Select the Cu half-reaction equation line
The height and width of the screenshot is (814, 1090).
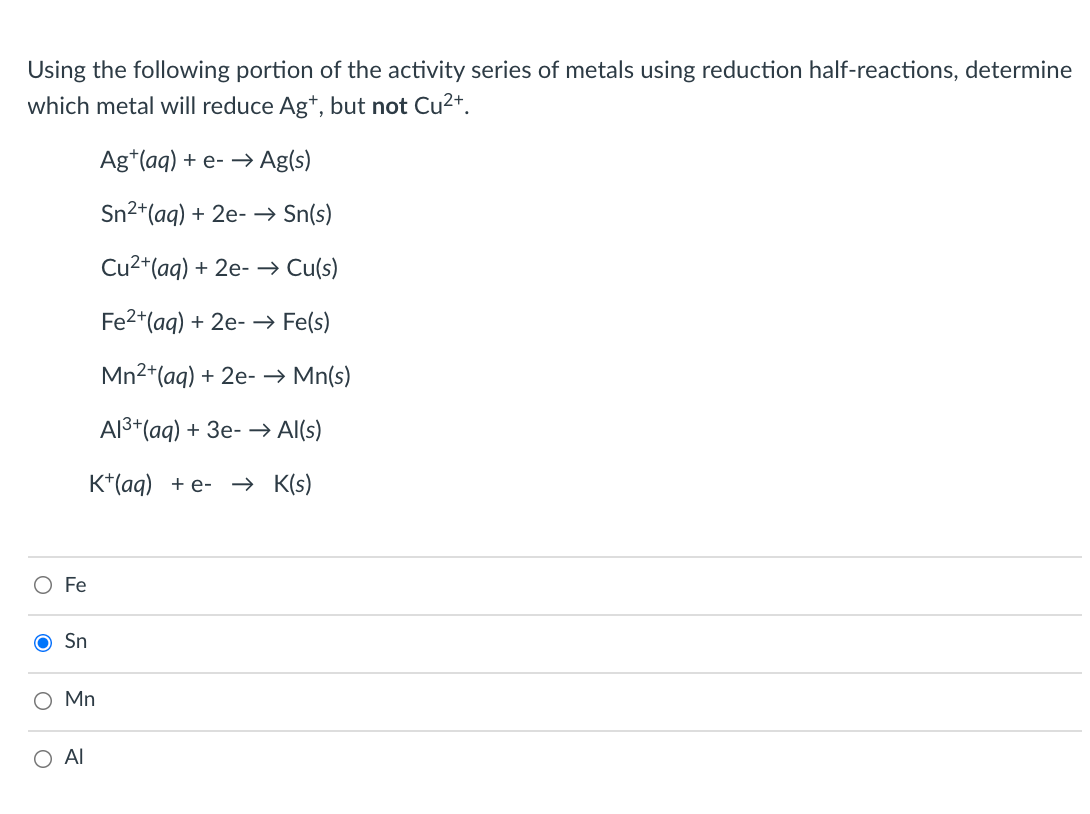(219, 268)
